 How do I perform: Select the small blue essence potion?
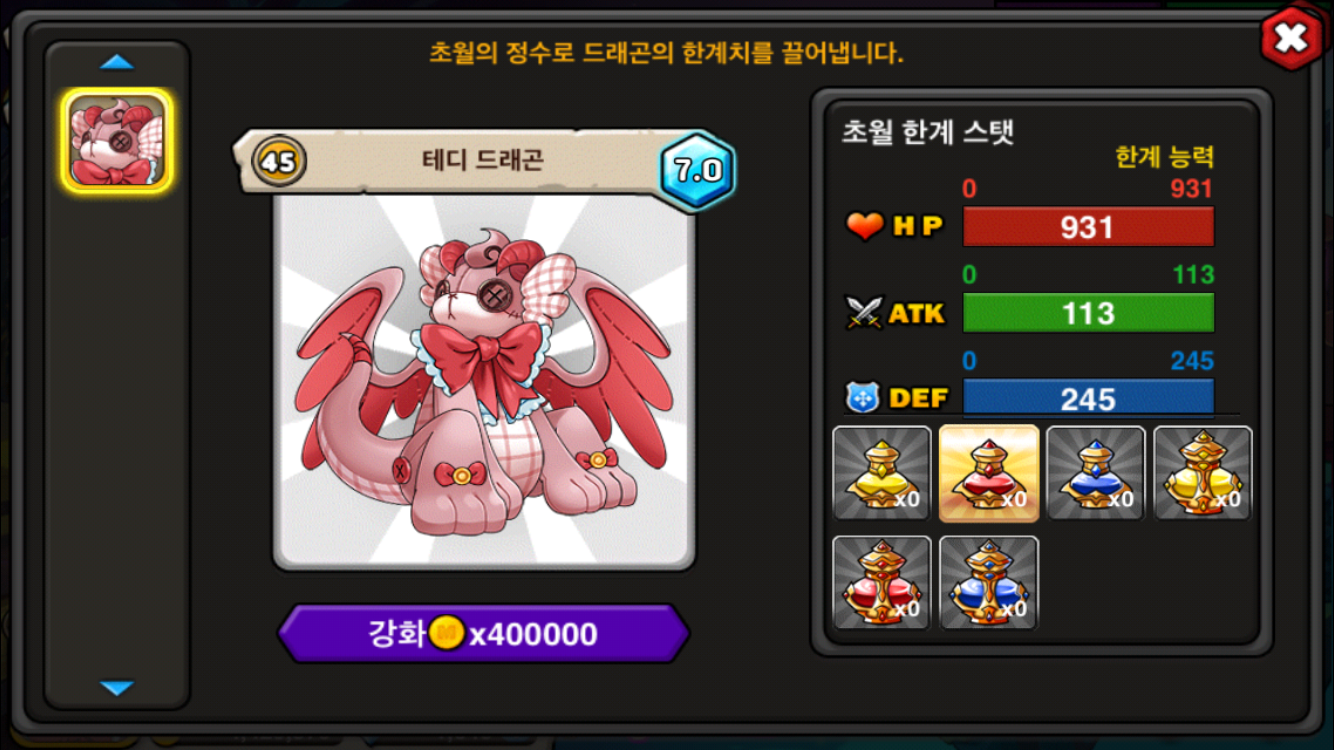(1096, 473)
